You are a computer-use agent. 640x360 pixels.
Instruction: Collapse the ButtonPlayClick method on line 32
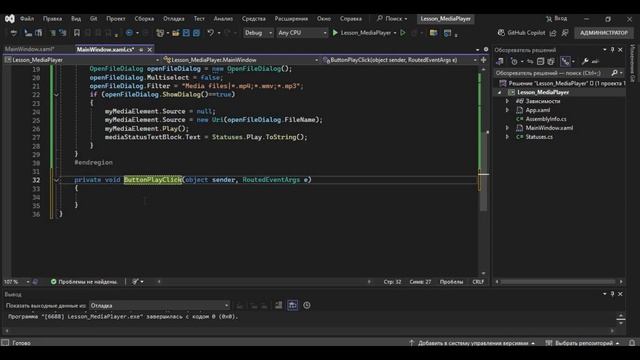coord(57,180)
